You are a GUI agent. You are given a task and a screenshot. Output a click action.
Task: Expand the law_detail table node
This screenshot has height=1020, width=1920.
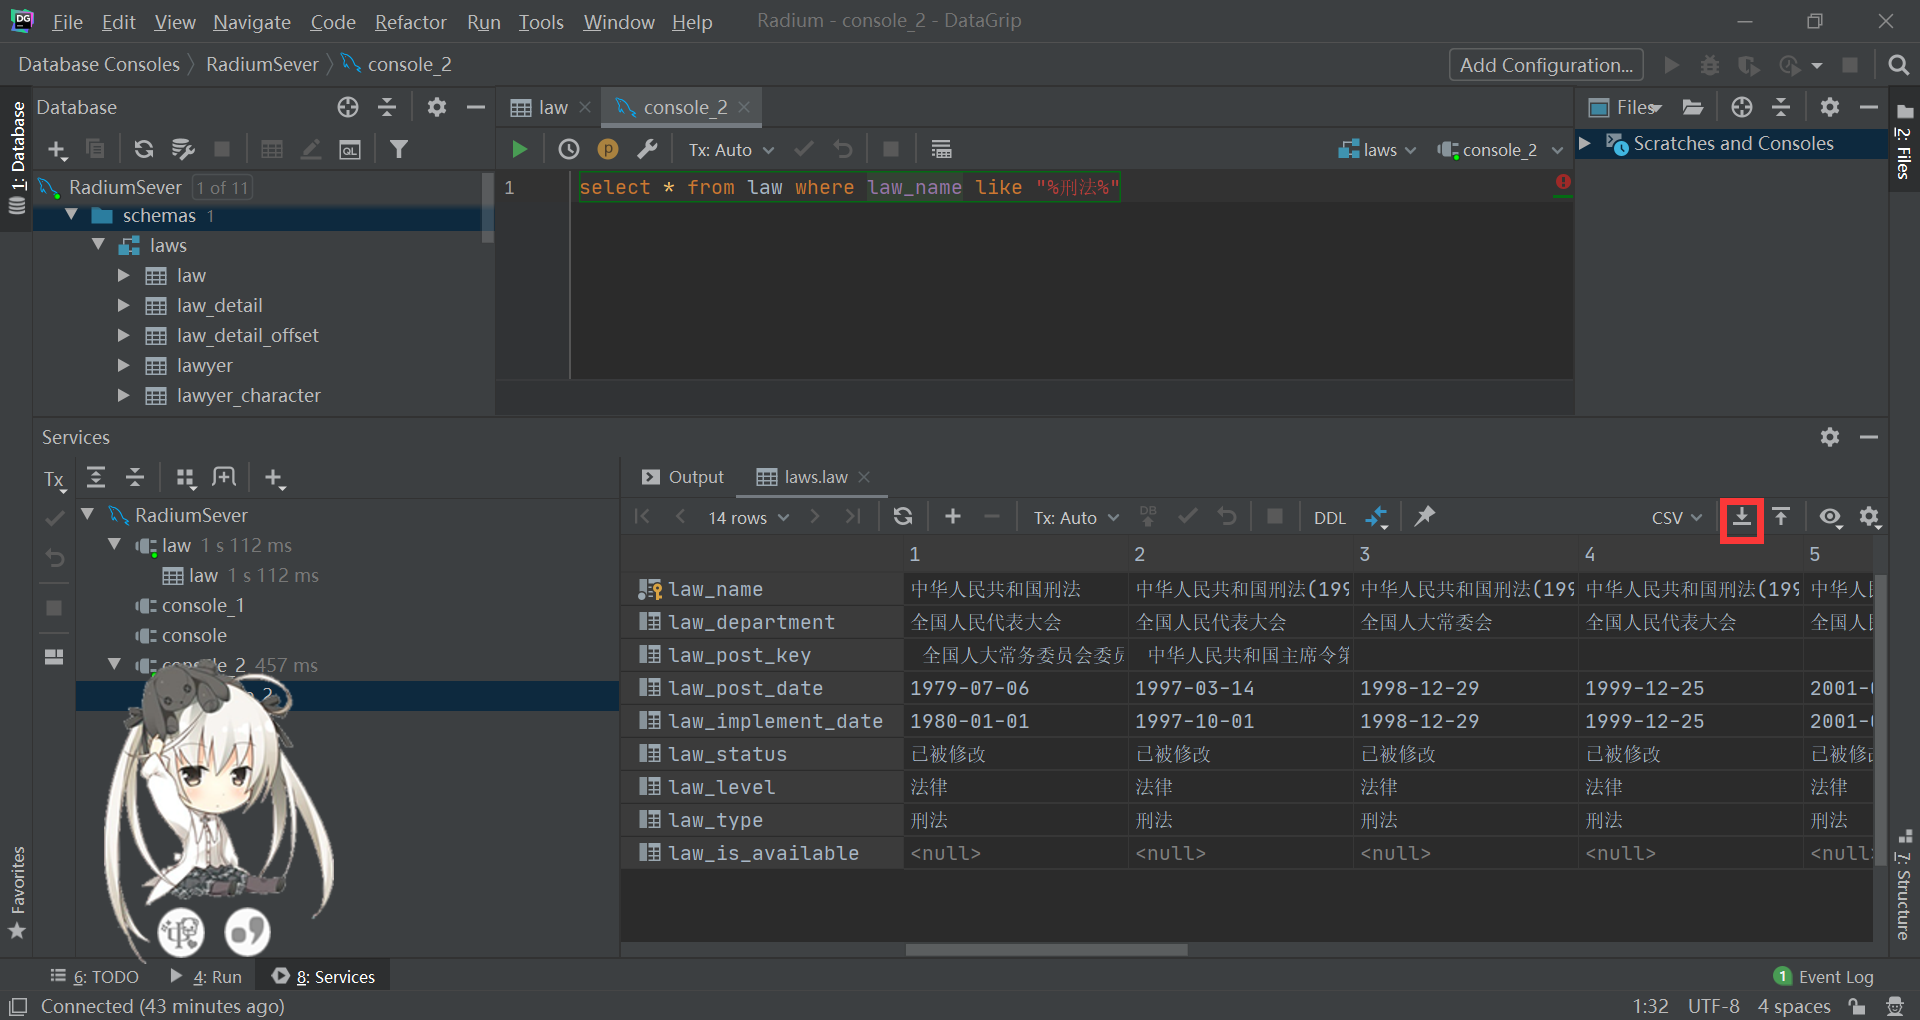click(x=124, y=305)
